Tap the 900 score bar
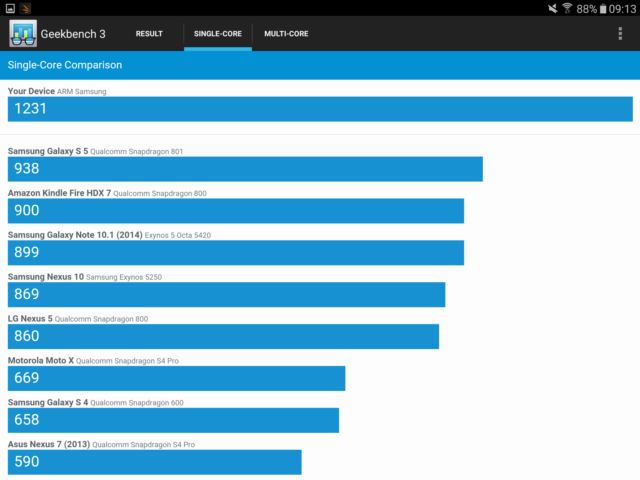 (x=236, y=211)
